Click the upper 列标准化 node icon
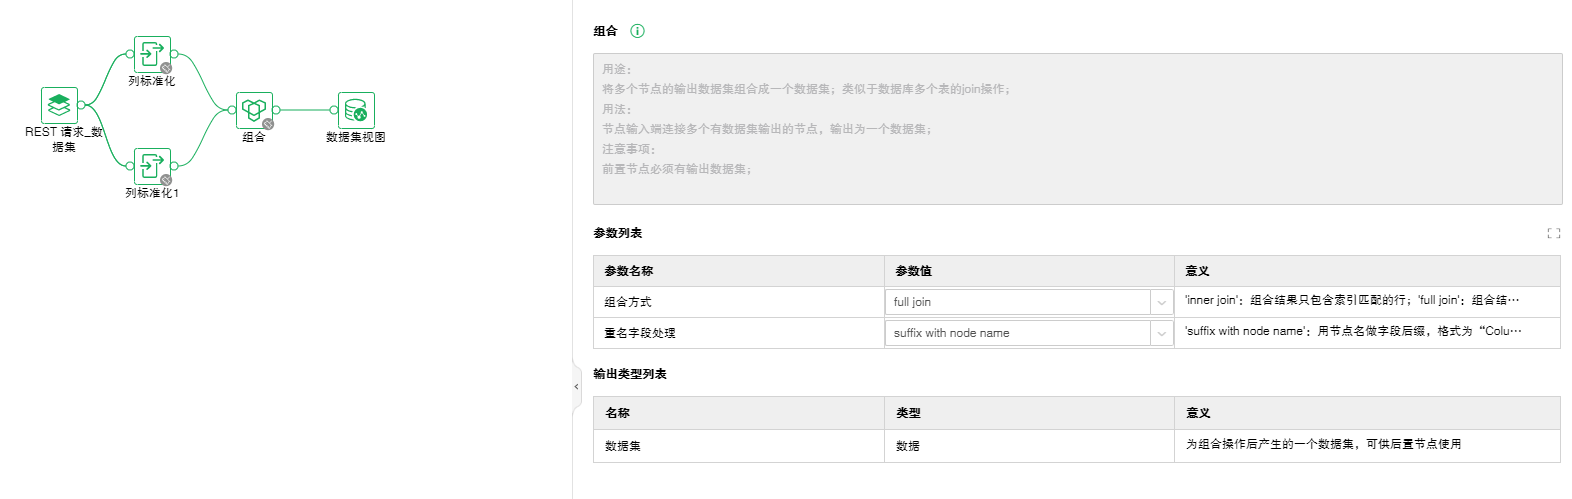 pos(152,54)
